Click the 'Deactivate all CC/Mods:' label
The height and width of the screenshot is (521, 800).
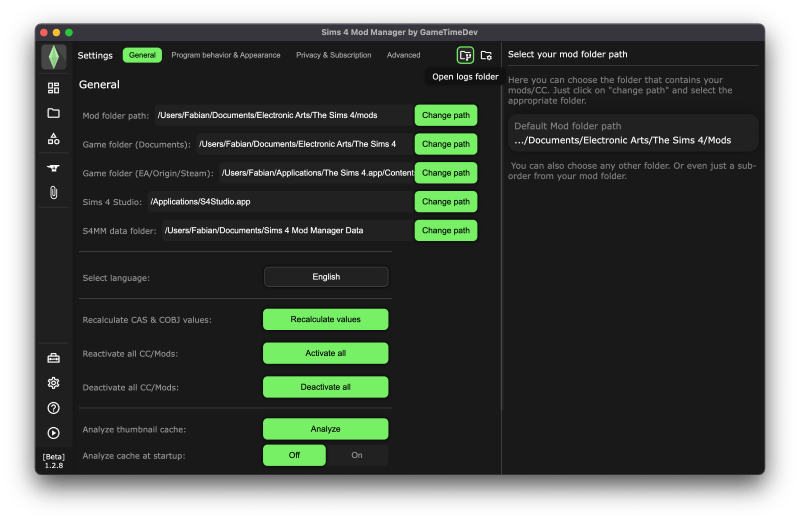click(x=131, y=387)
